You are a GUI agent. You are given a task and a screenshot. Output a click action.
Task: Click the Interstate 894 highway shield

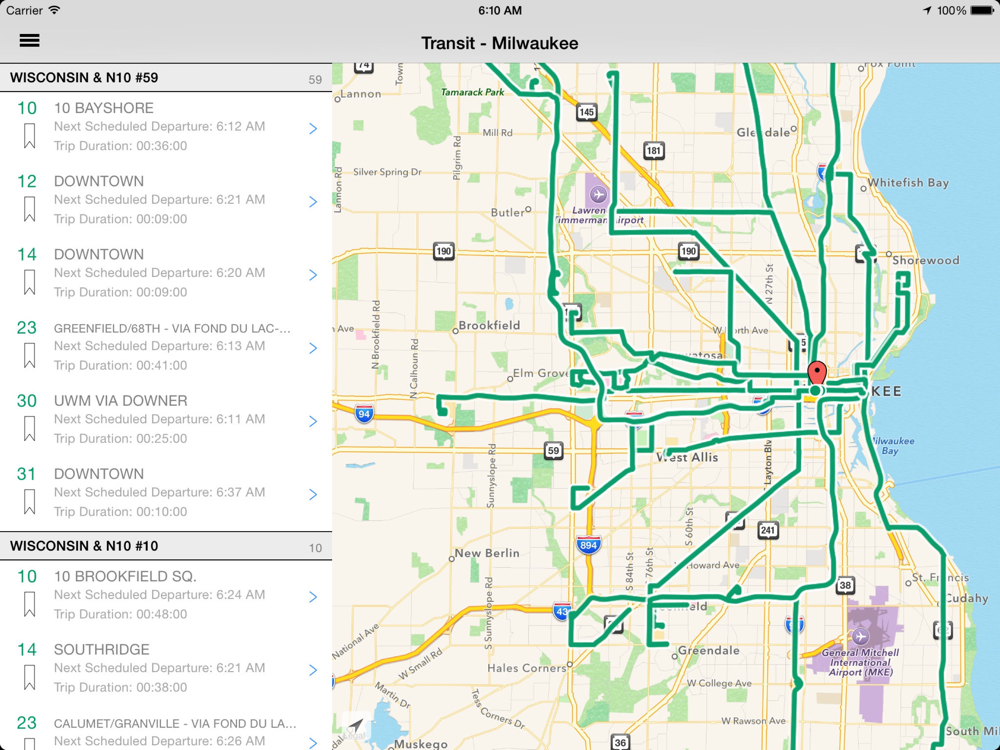click(x=588, y=545)
